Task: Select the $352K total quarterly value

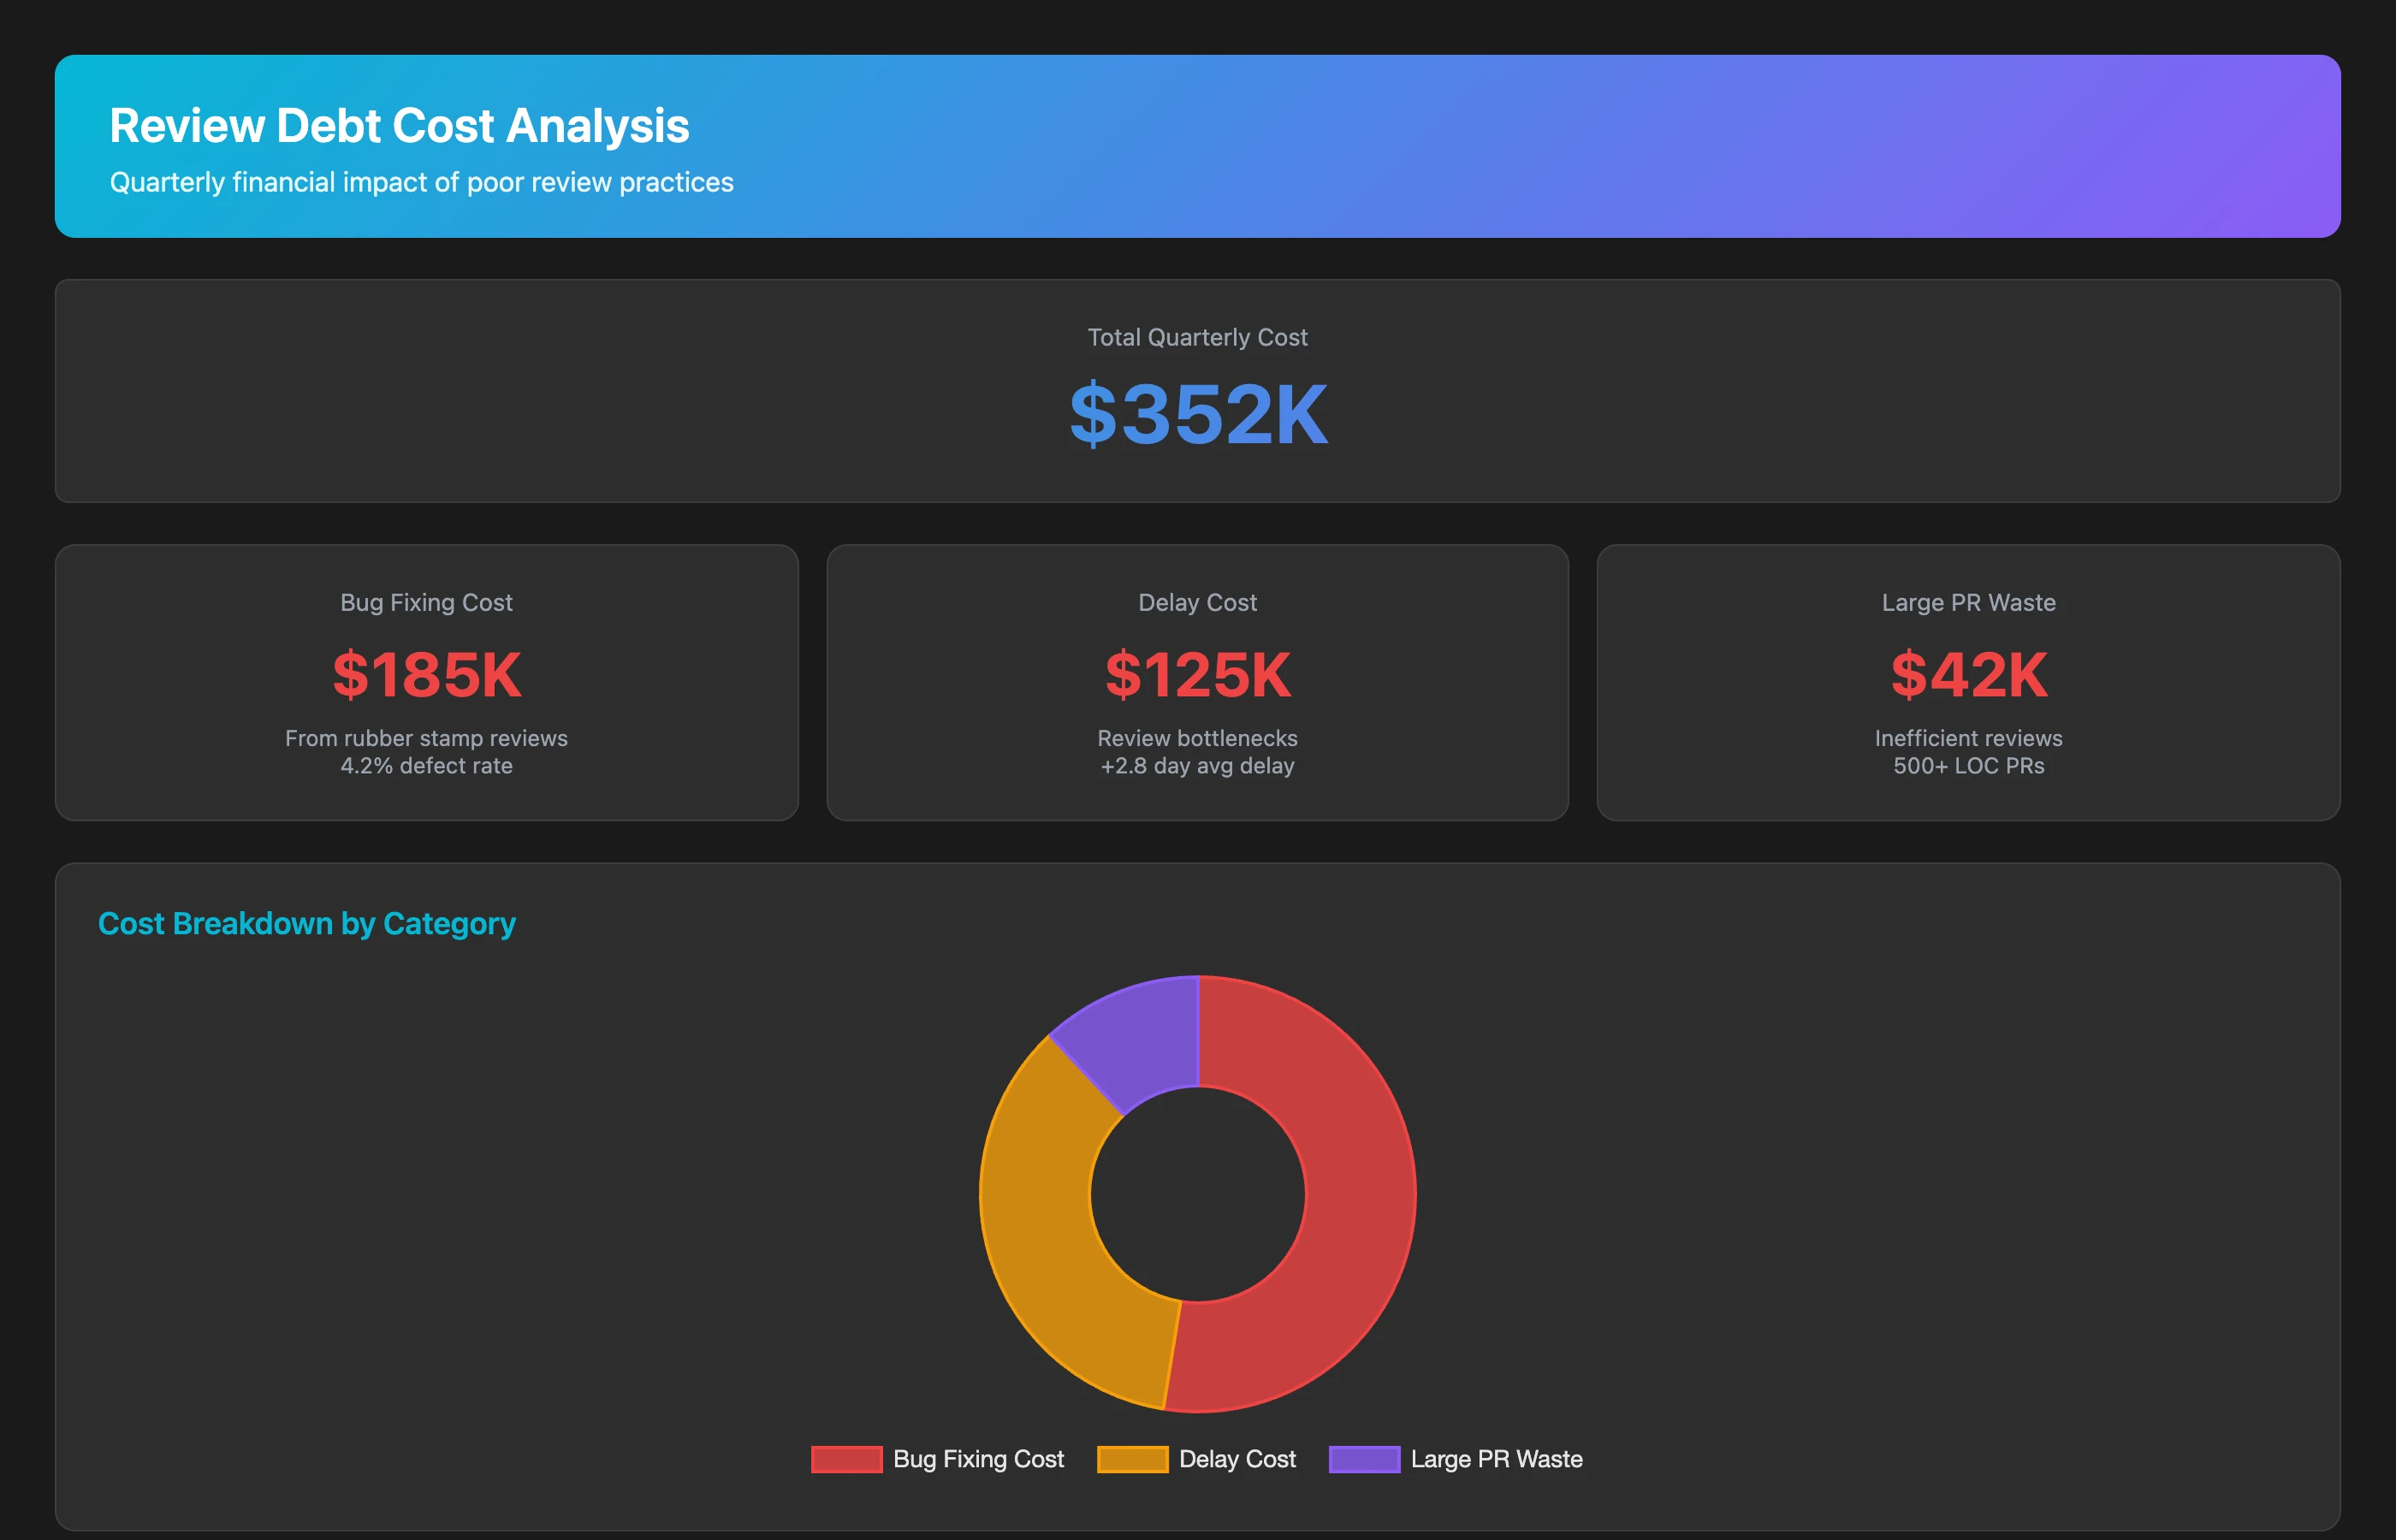Action: coord(1198,414)
